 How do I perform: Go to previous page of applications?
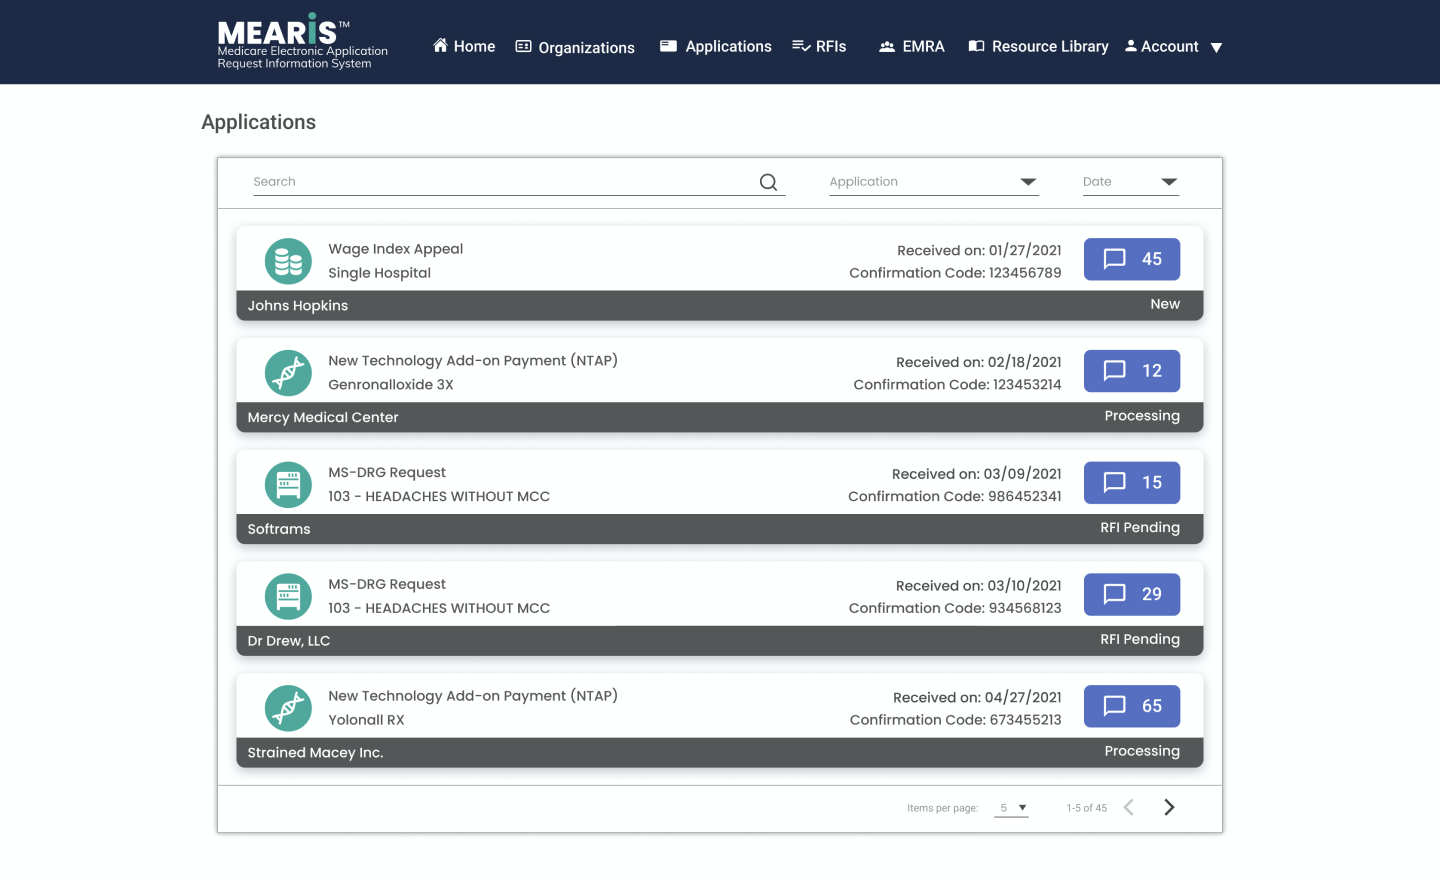(1128, 807)
